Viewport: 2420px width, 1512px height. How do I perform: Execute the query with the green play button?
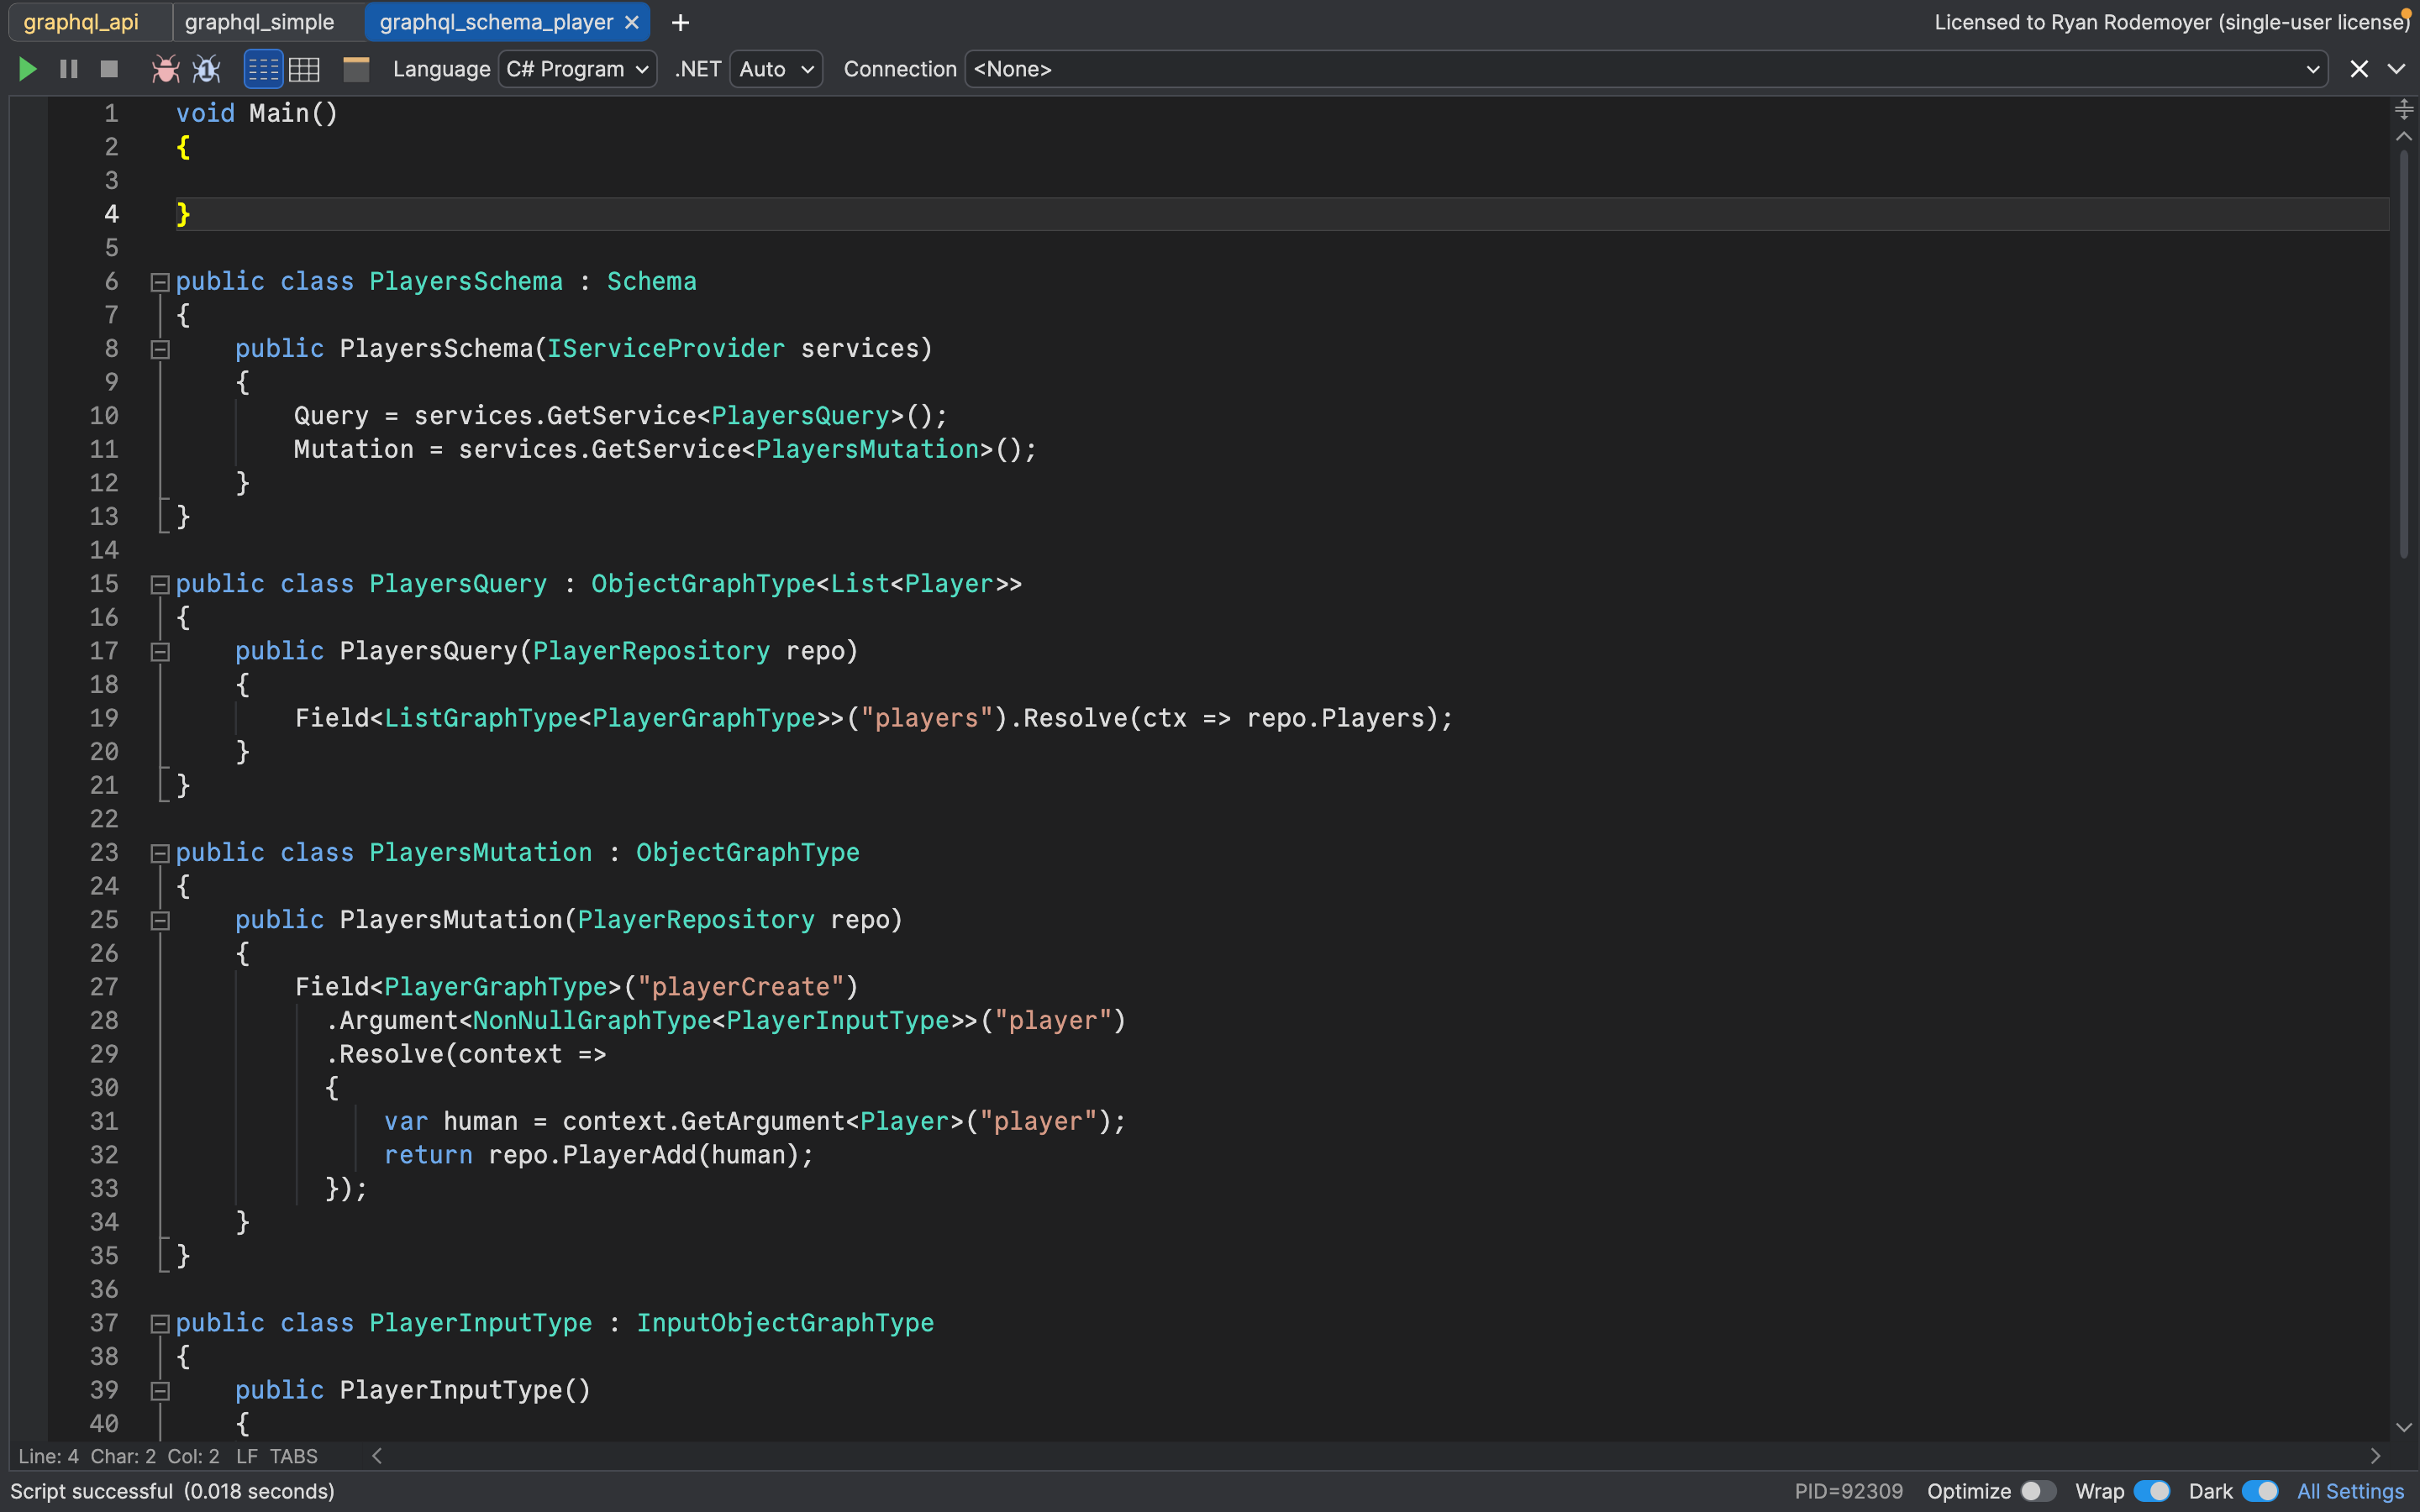28,69
